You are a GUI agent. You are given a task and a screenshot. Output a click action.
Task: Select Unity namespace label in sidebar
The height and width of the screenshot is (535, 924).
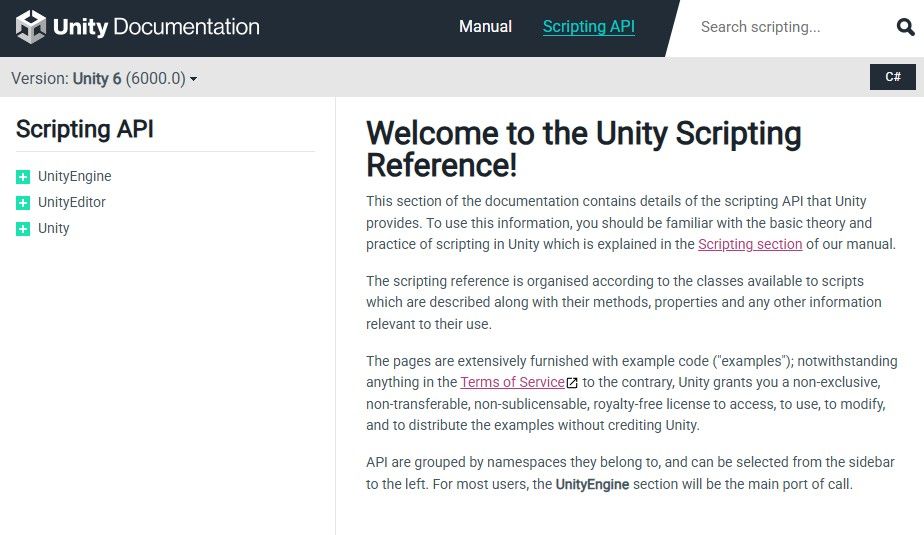54,228
